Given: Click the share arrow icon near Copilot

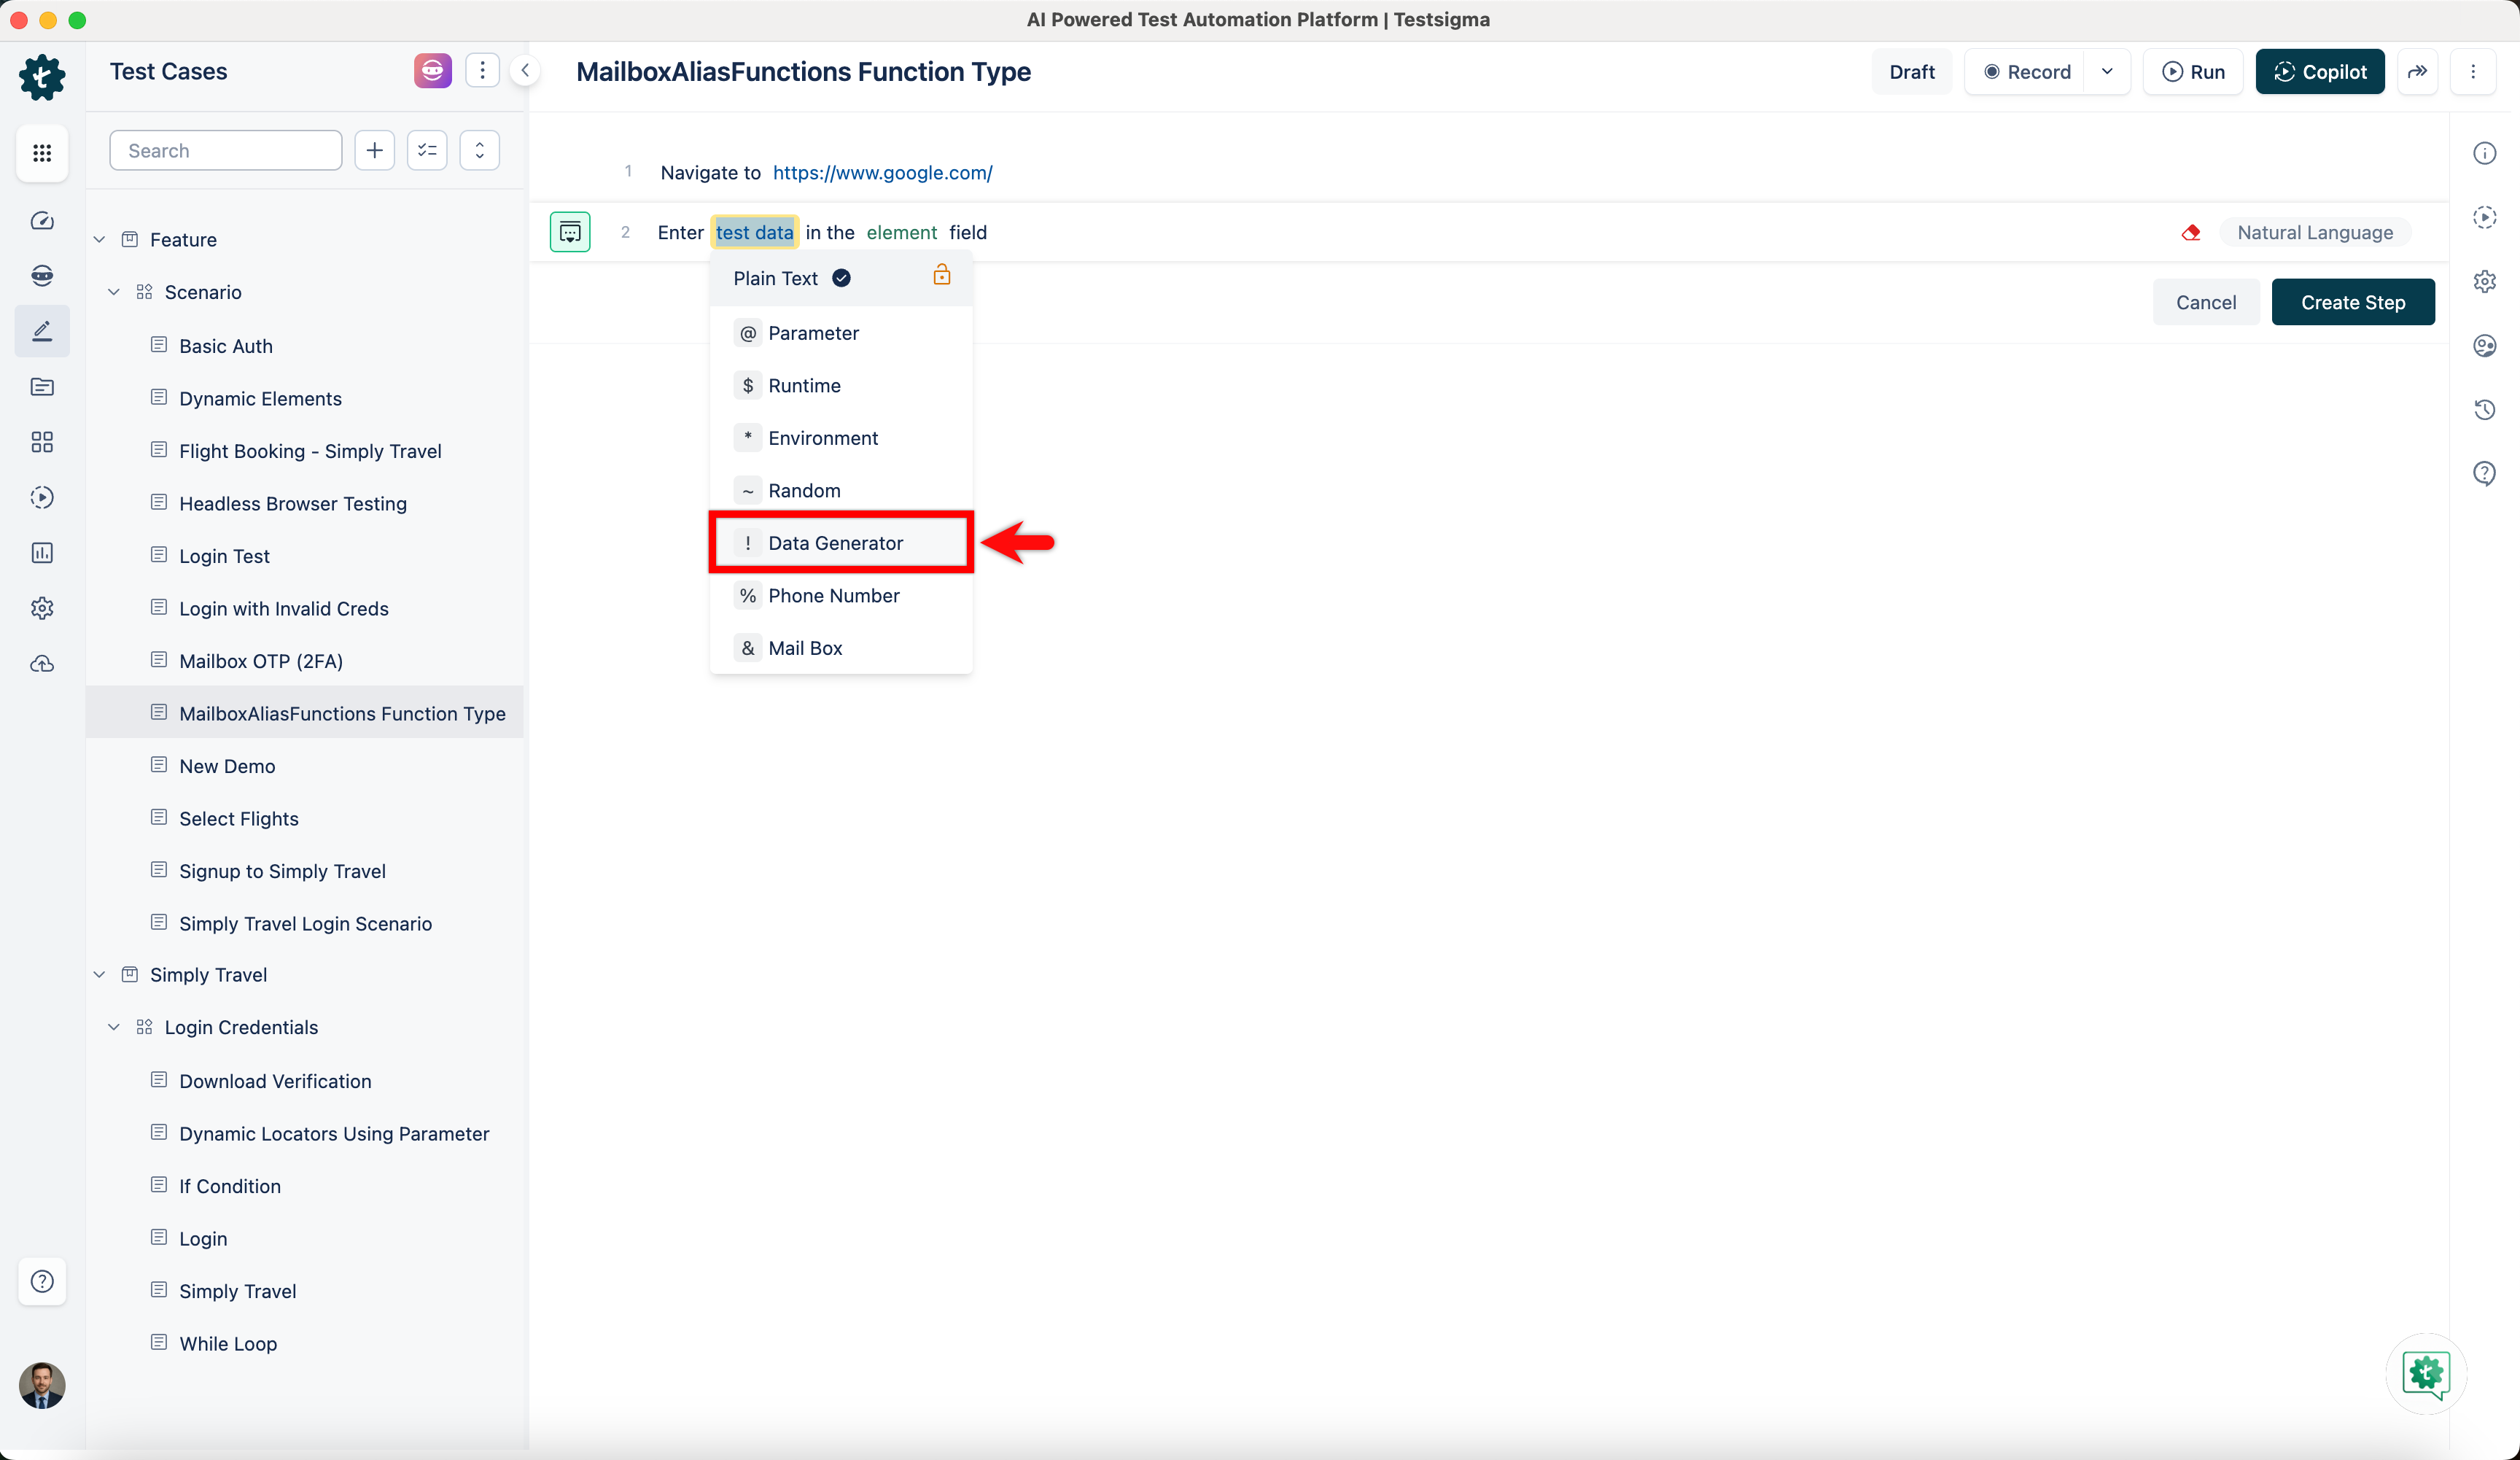Looking at the screenshot, I should click(2417, 72).
